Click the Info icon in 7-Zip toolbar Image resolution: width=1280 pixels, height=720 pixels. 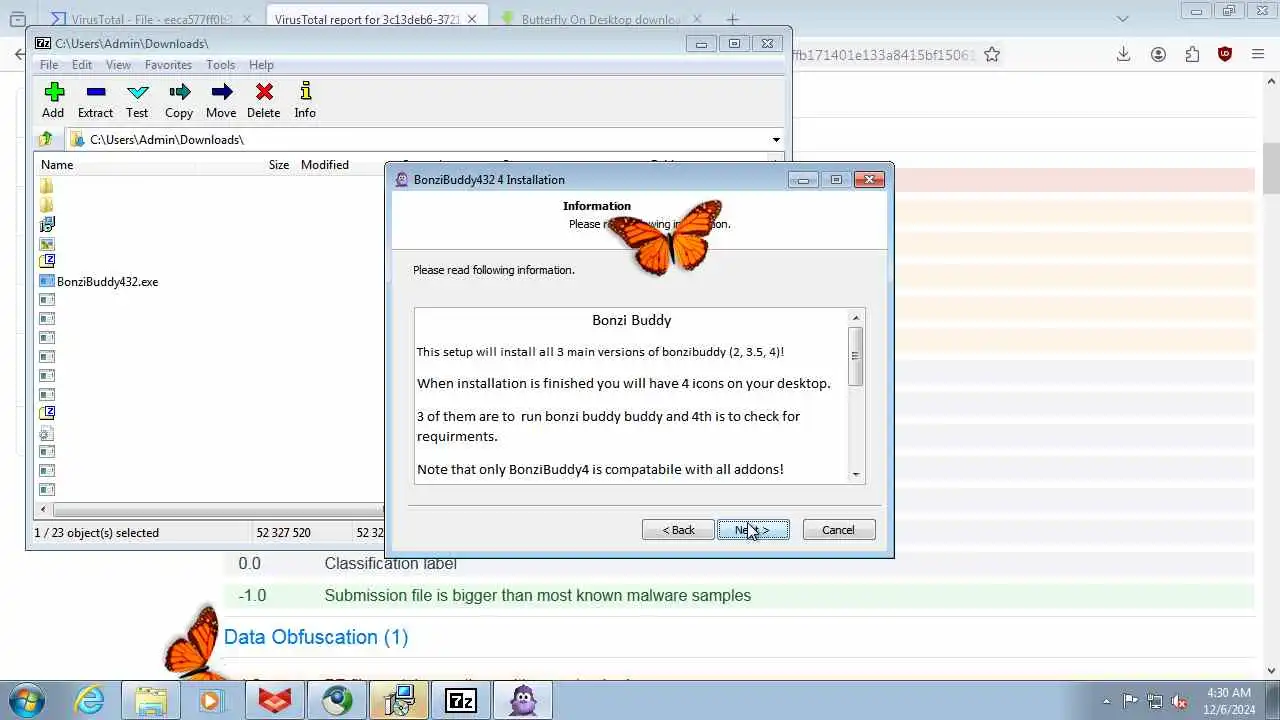pyautogui.click(x=305, y=101)
